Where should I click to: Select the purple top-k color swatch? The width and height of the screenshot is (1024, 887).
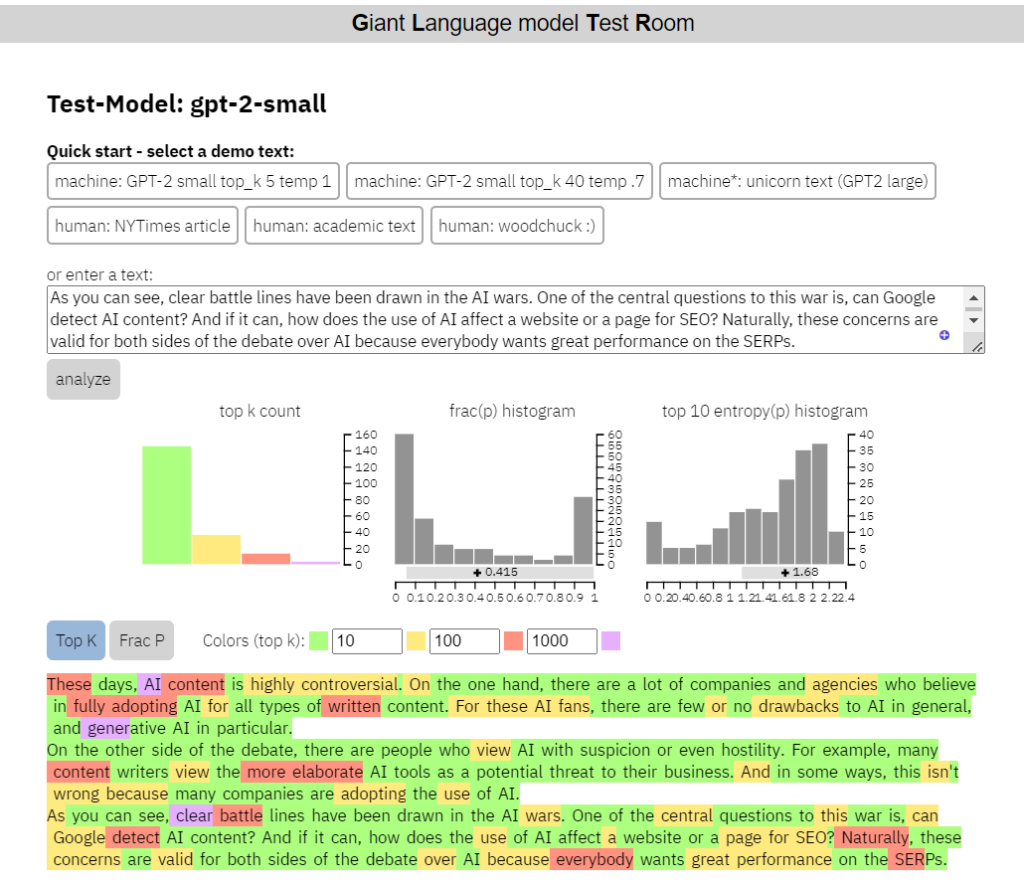pyautogui.click(x=611, y=641)
